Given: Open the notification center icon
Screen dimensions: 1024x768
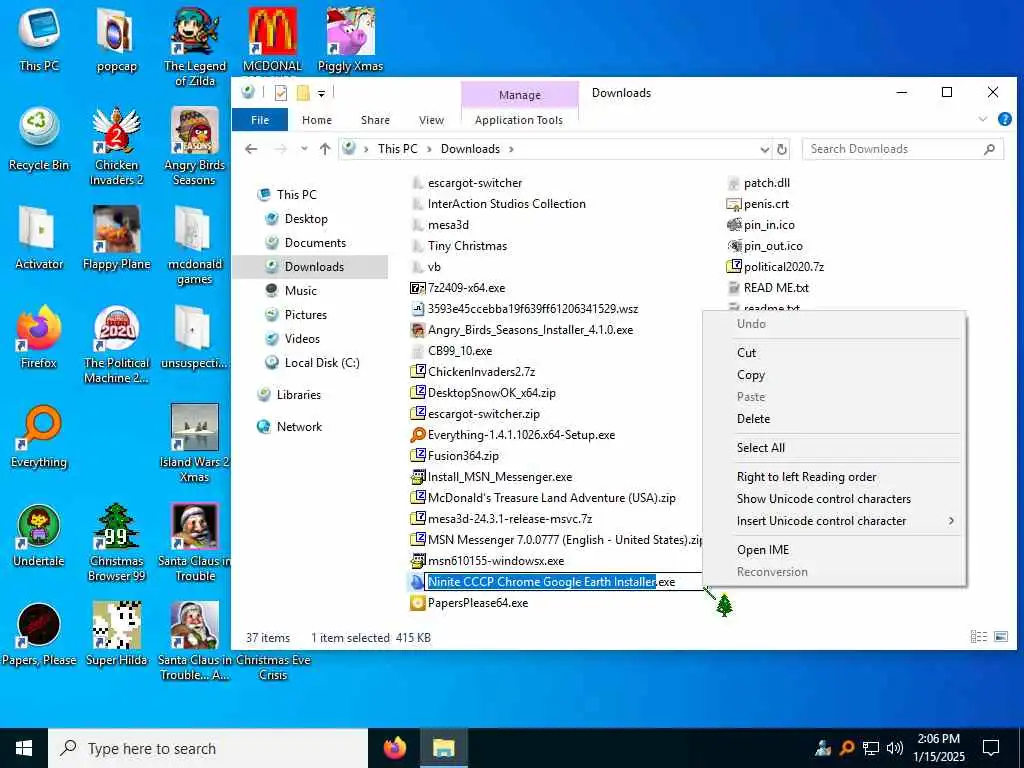Looking at the screenshot, I should (x=991, y=748).
